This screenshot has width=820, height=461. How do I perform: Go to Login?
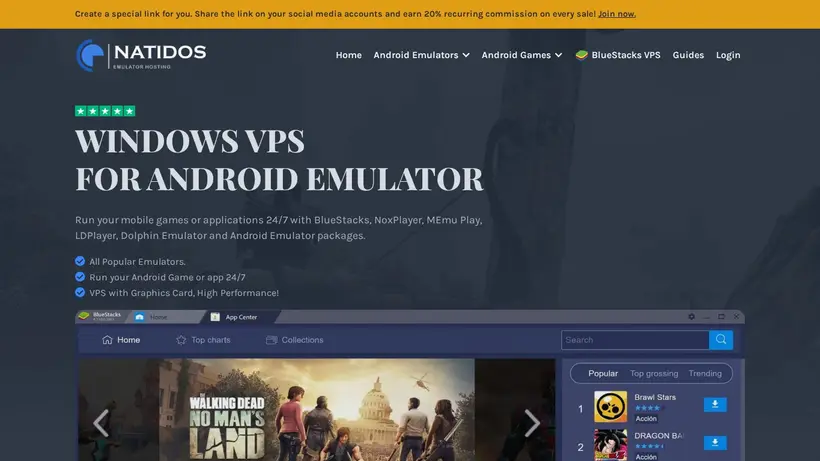click(x=728, y=55)
